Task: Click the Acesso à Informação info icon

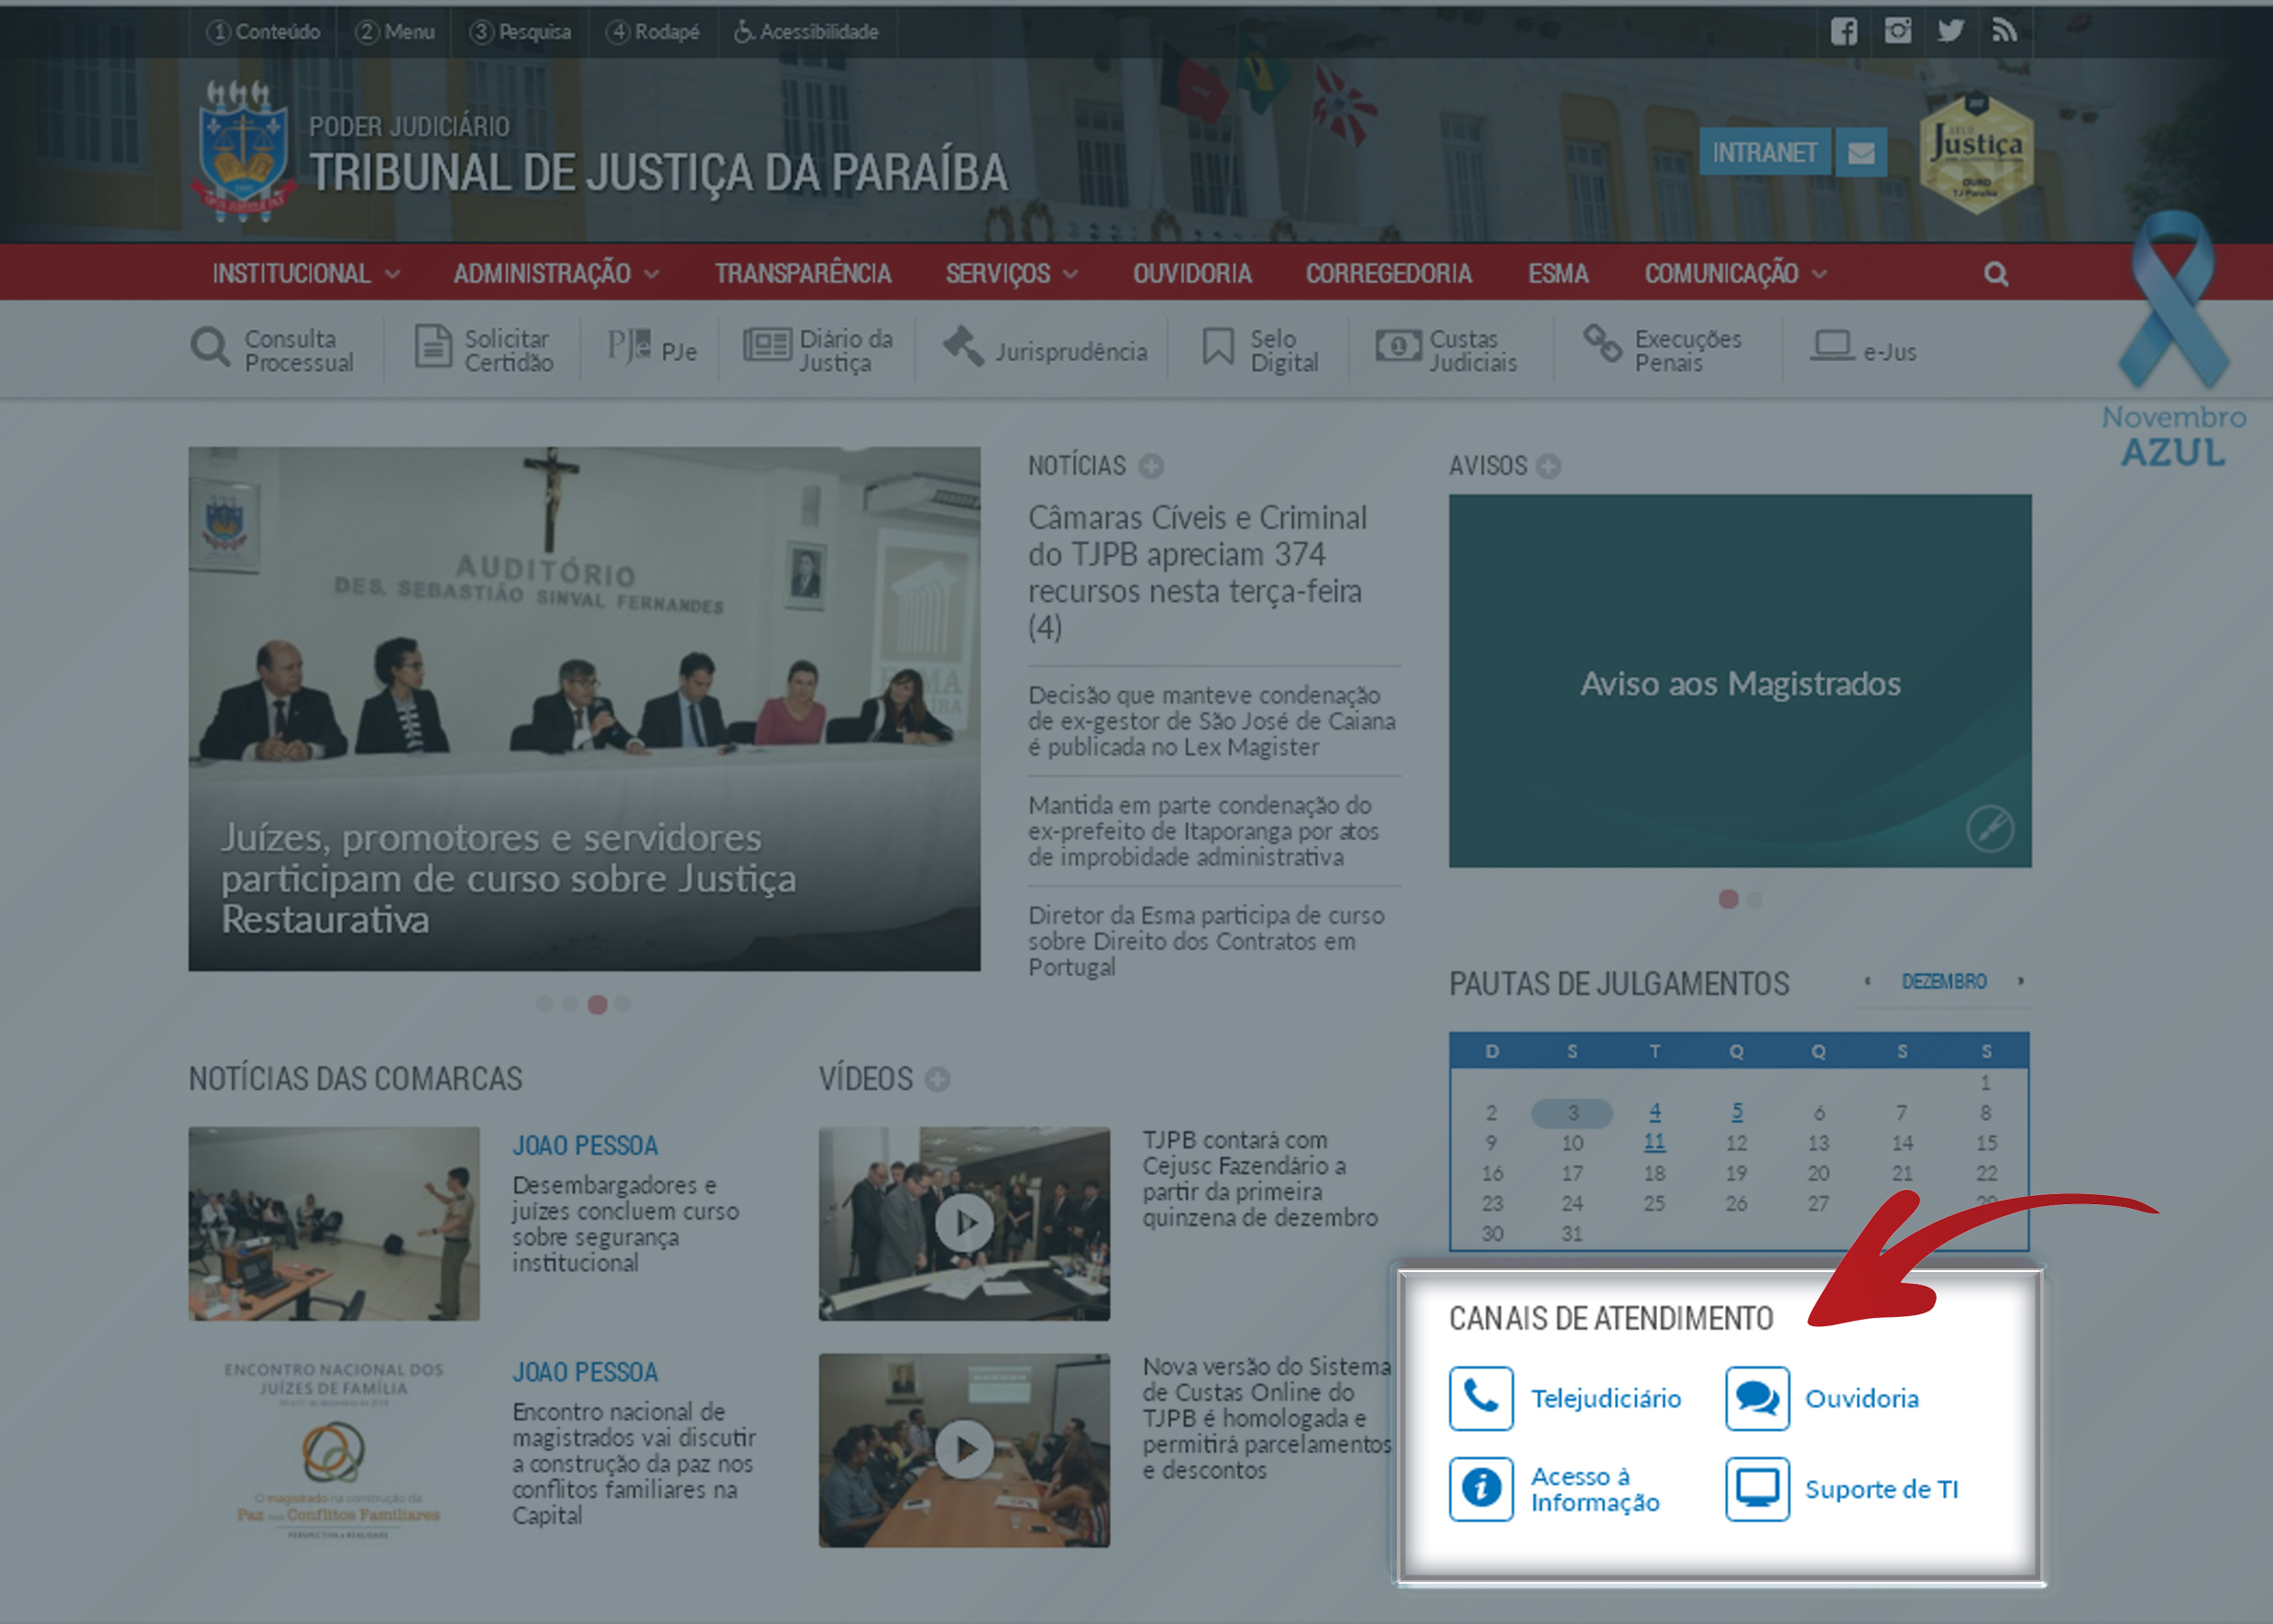Action: [1481, 1489]
